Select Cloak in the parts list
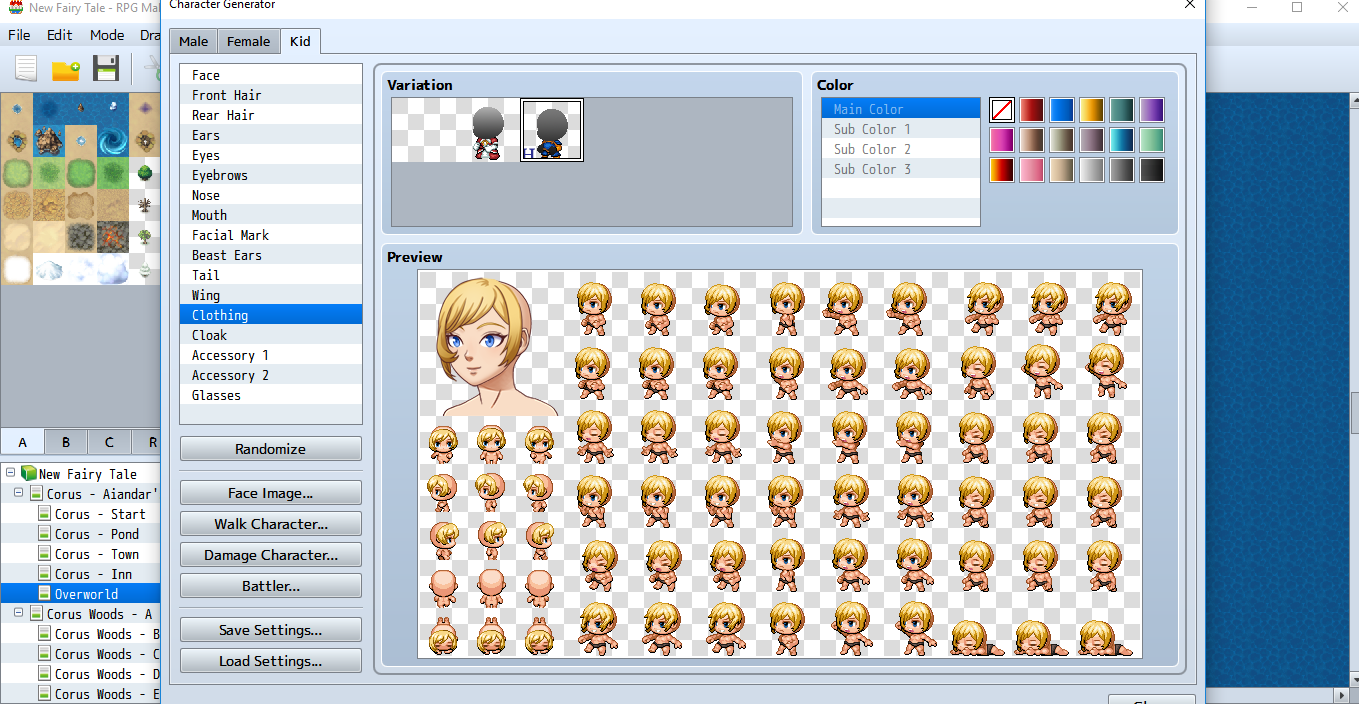Viewport: 1359px width, 704px height. (x=271, y=335)
